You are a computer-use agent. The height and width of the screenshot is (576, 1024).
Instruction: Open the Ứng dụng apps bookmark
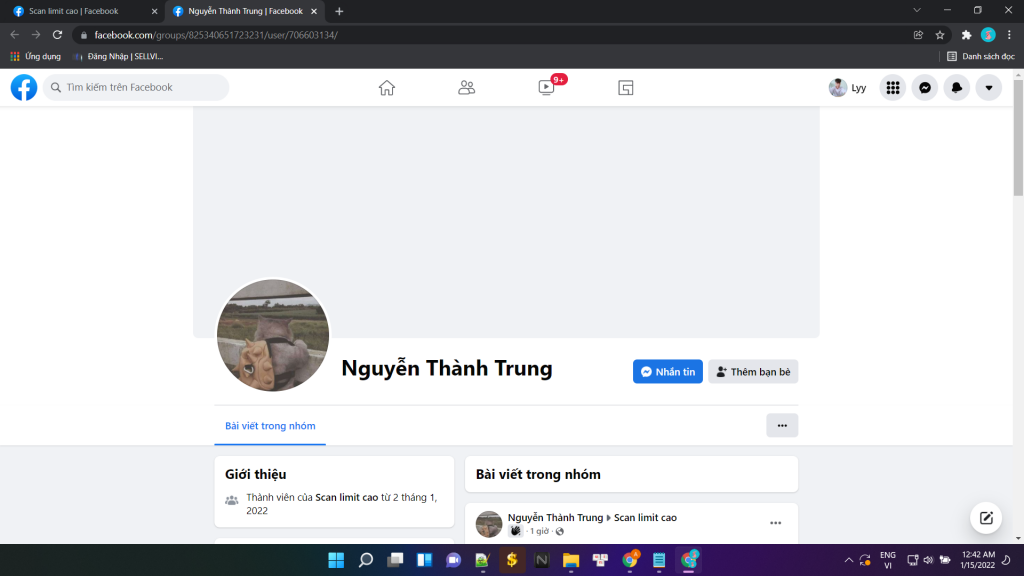36,57
